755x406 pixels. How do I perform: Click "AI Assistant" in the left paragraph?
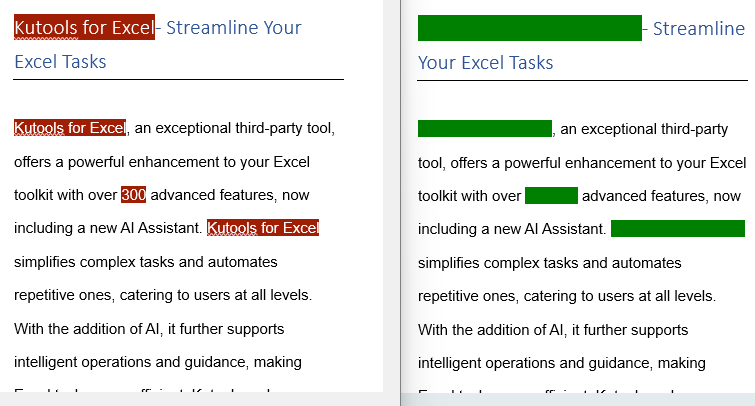point(159,228)
